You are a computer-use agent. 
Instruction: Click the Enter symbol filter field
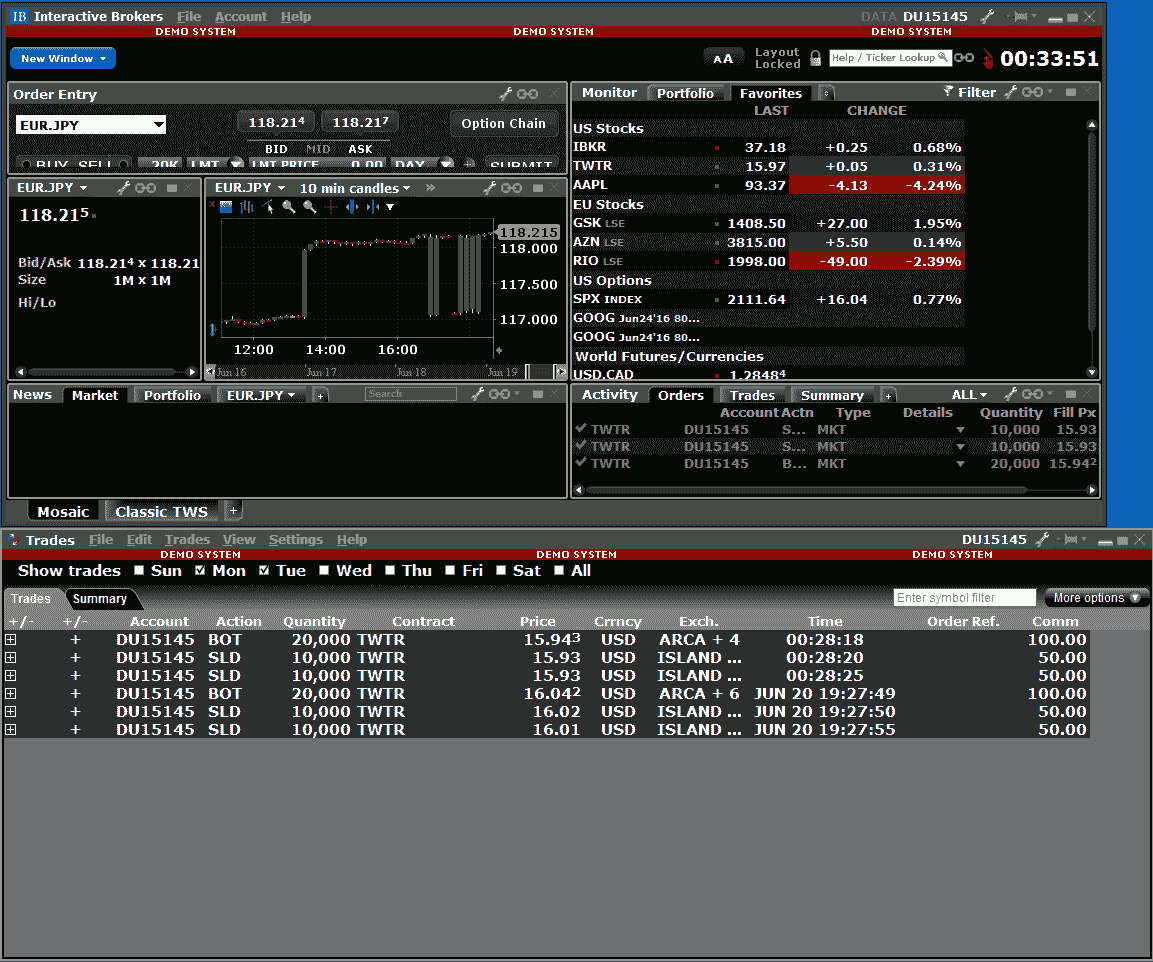(x=964, y=598)
